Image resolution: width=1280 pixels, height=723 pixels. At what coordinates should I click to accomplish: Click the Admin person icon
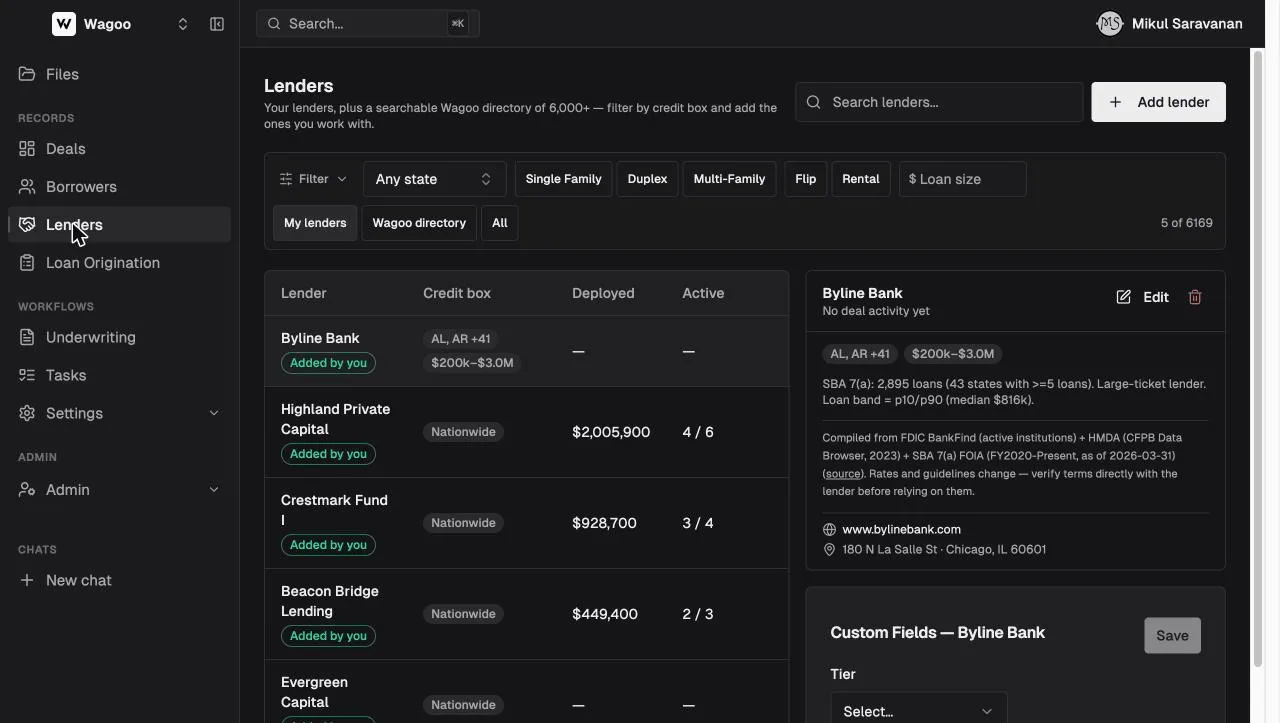coord(27,490)
